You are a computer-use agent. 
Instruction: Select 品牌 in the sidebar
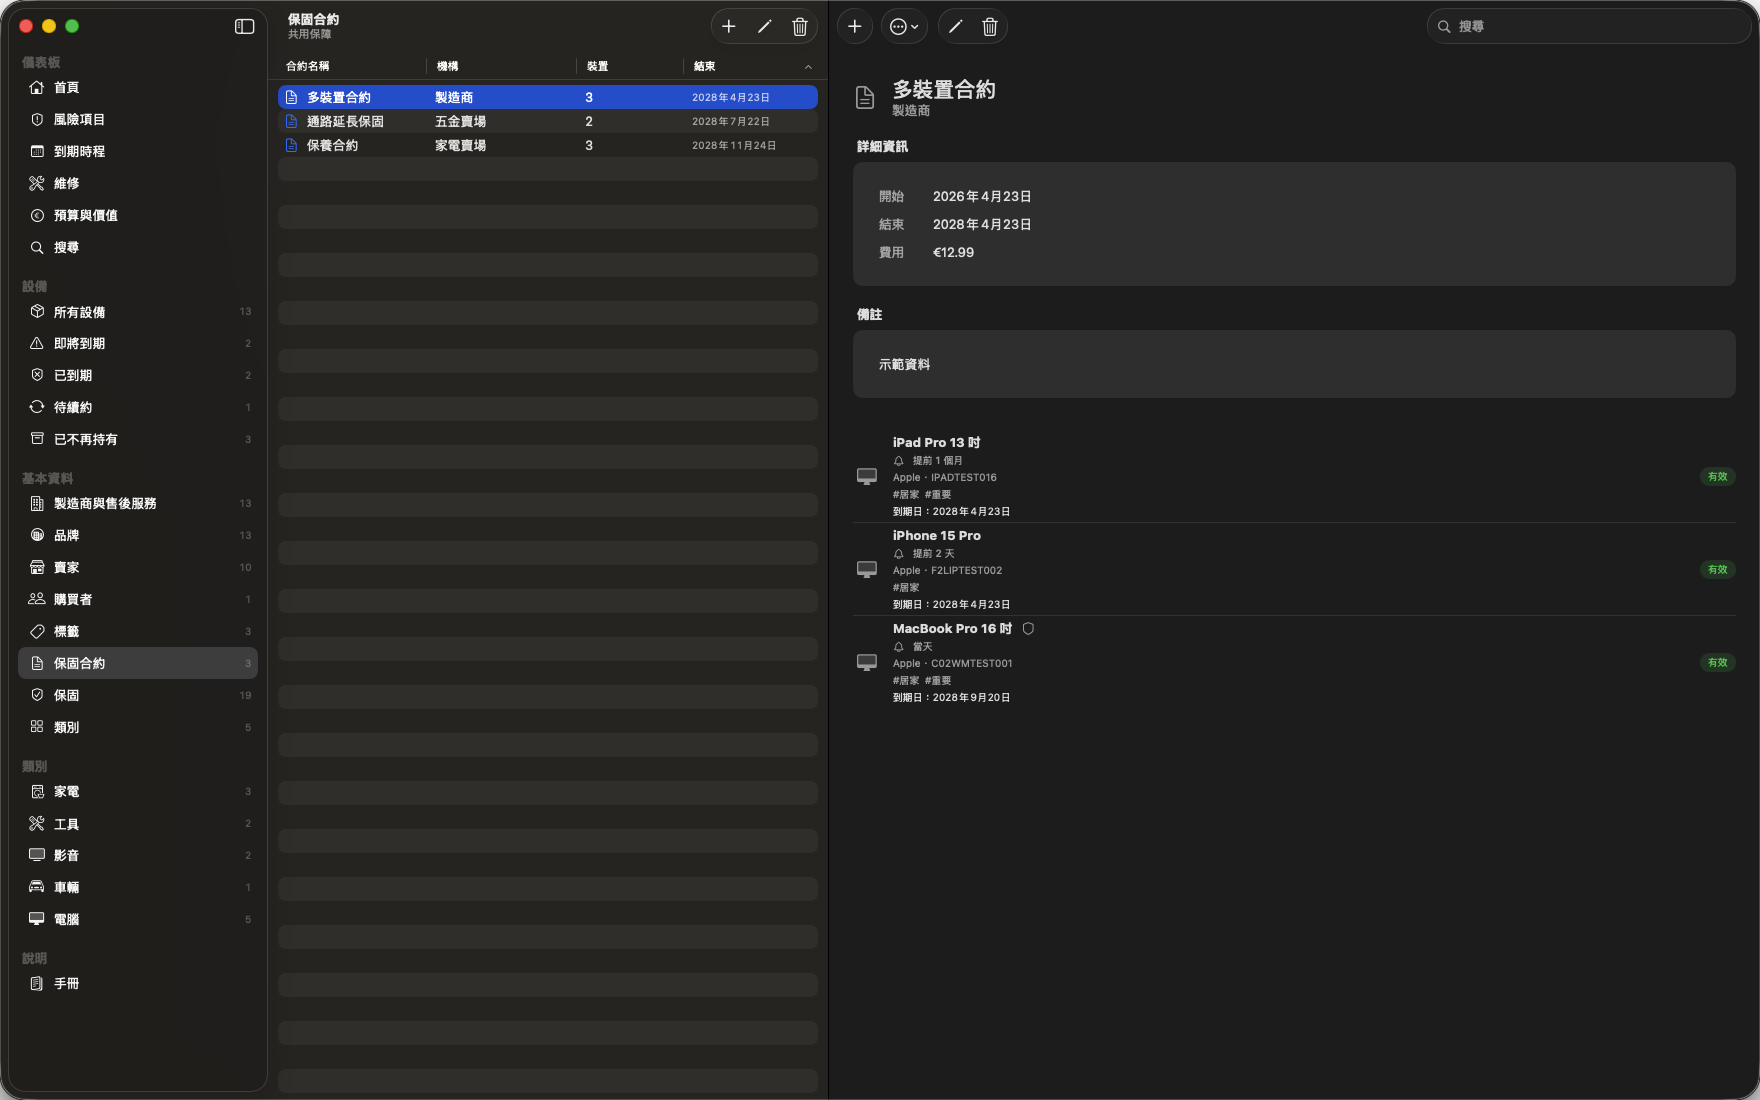pyautogui.click(x=138, y=536)
